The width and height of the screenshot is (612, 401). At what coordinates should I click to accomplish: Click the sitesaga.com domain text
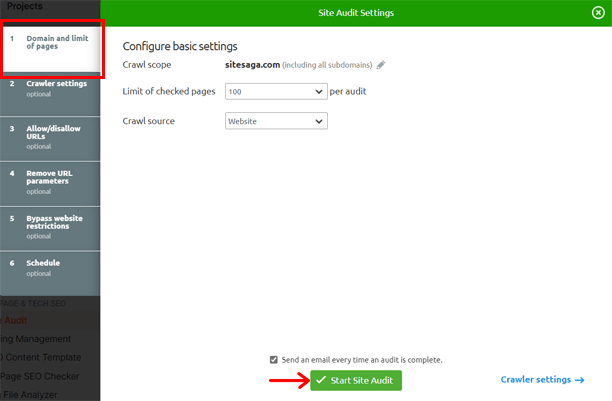252,65
